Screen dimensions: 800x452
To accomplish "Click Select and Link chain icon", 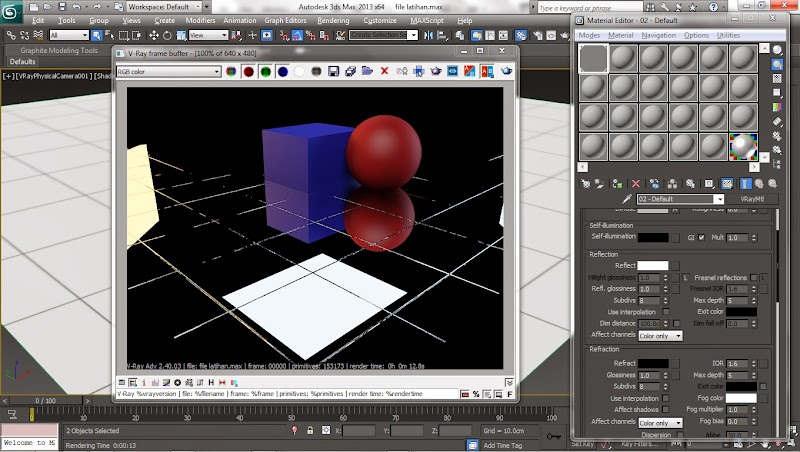I will 11,35.
